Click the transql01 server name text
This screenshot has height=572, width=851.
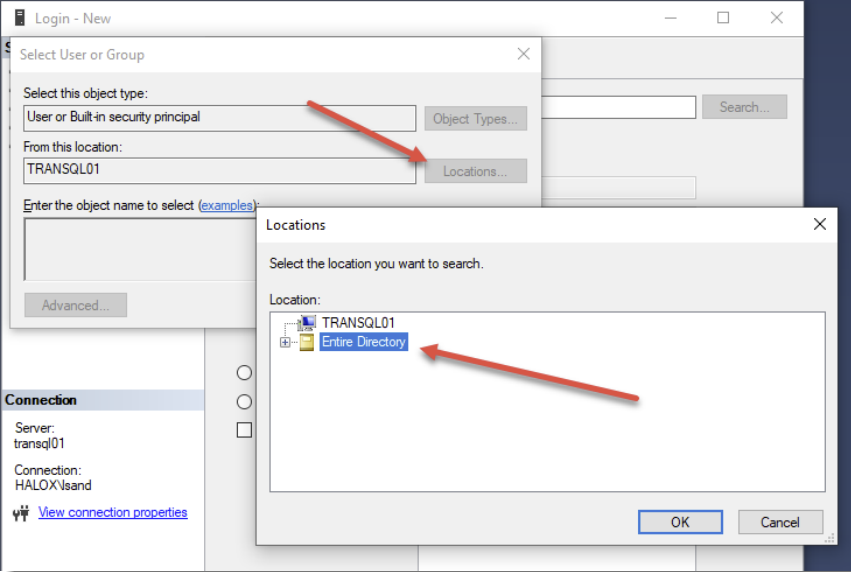[x=39, y=443]
